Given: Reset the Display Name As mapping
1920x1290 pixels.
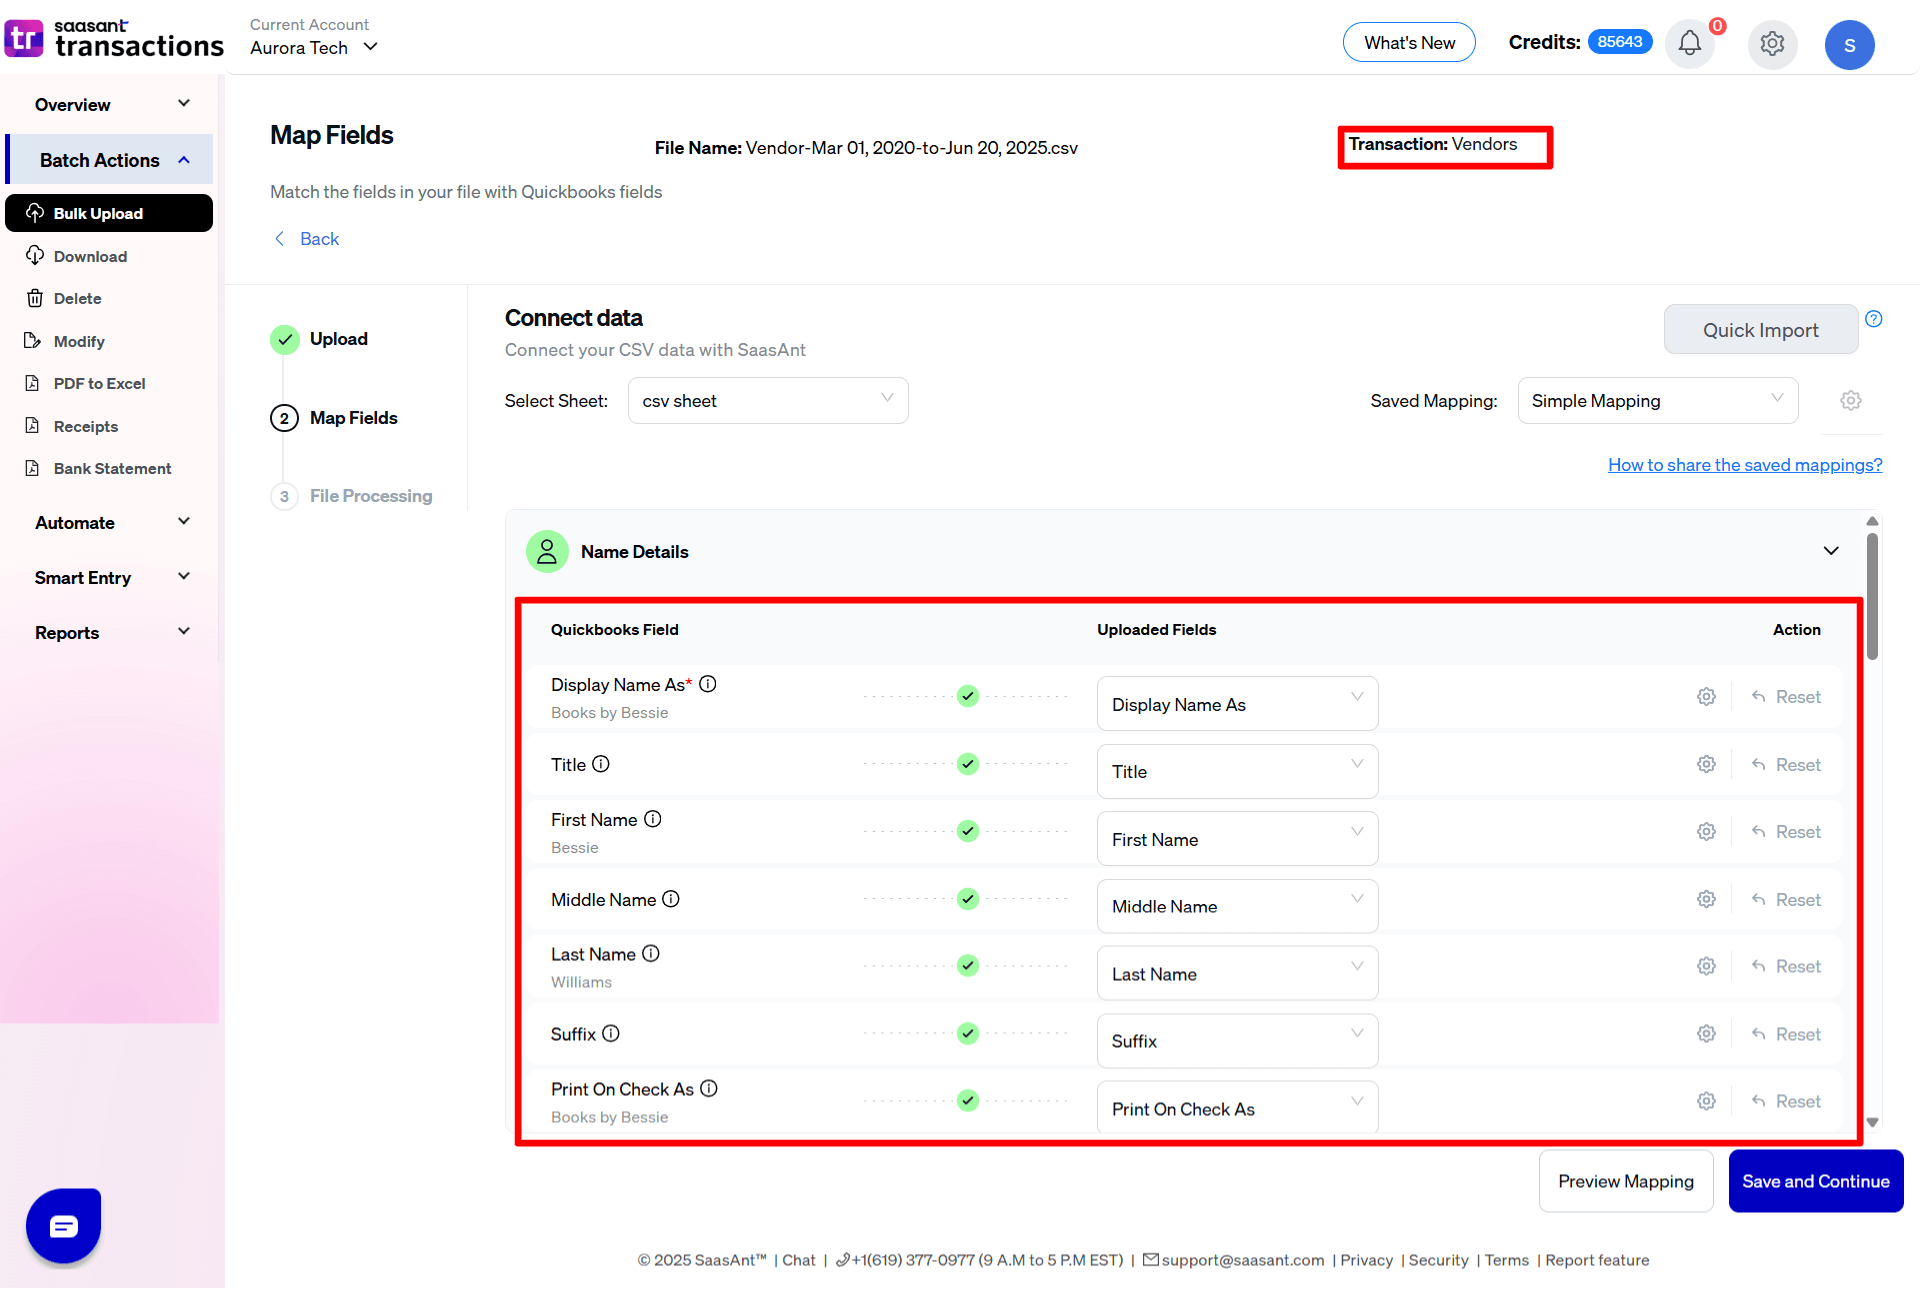Looking at the screenshot, I should (1786, 696).
